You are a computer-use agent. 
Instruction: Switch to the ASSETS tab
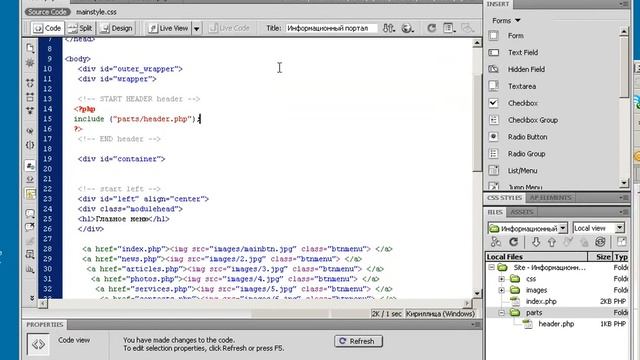(522, 212)
